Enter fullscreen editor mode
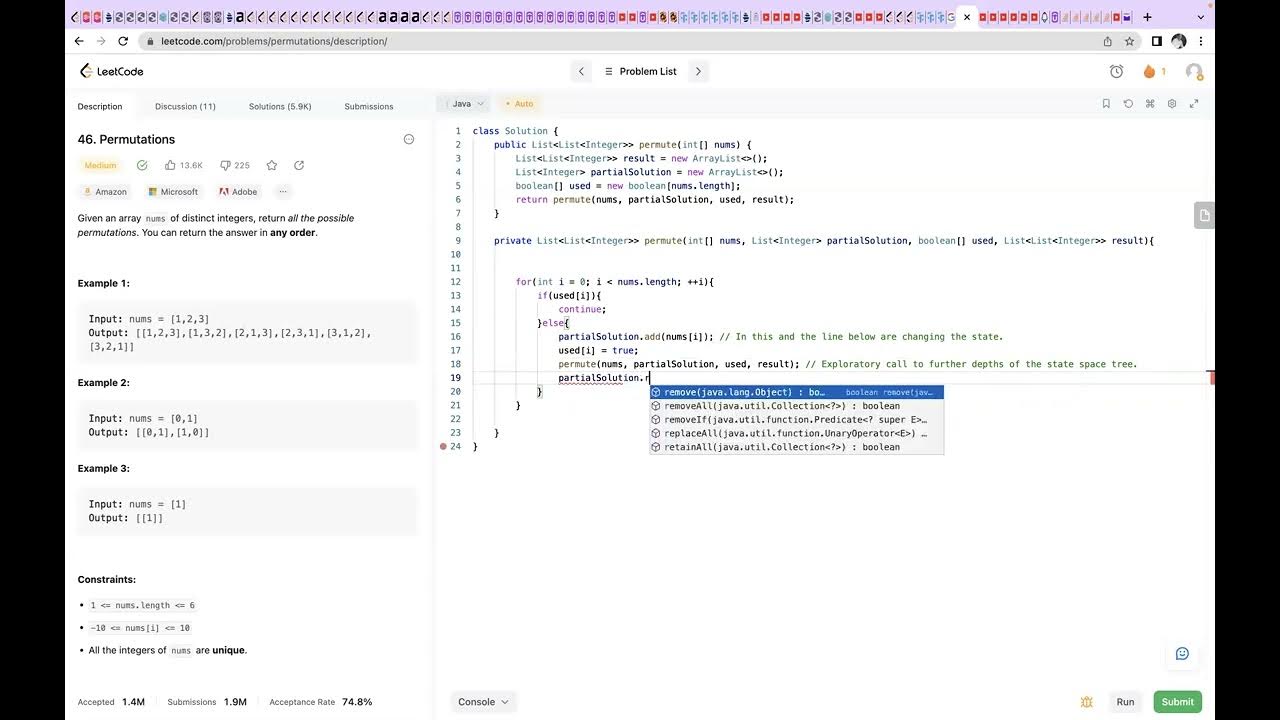The height and width of the screenshot is (720, 1280). pyautogui.click(x=1194, y=104)
